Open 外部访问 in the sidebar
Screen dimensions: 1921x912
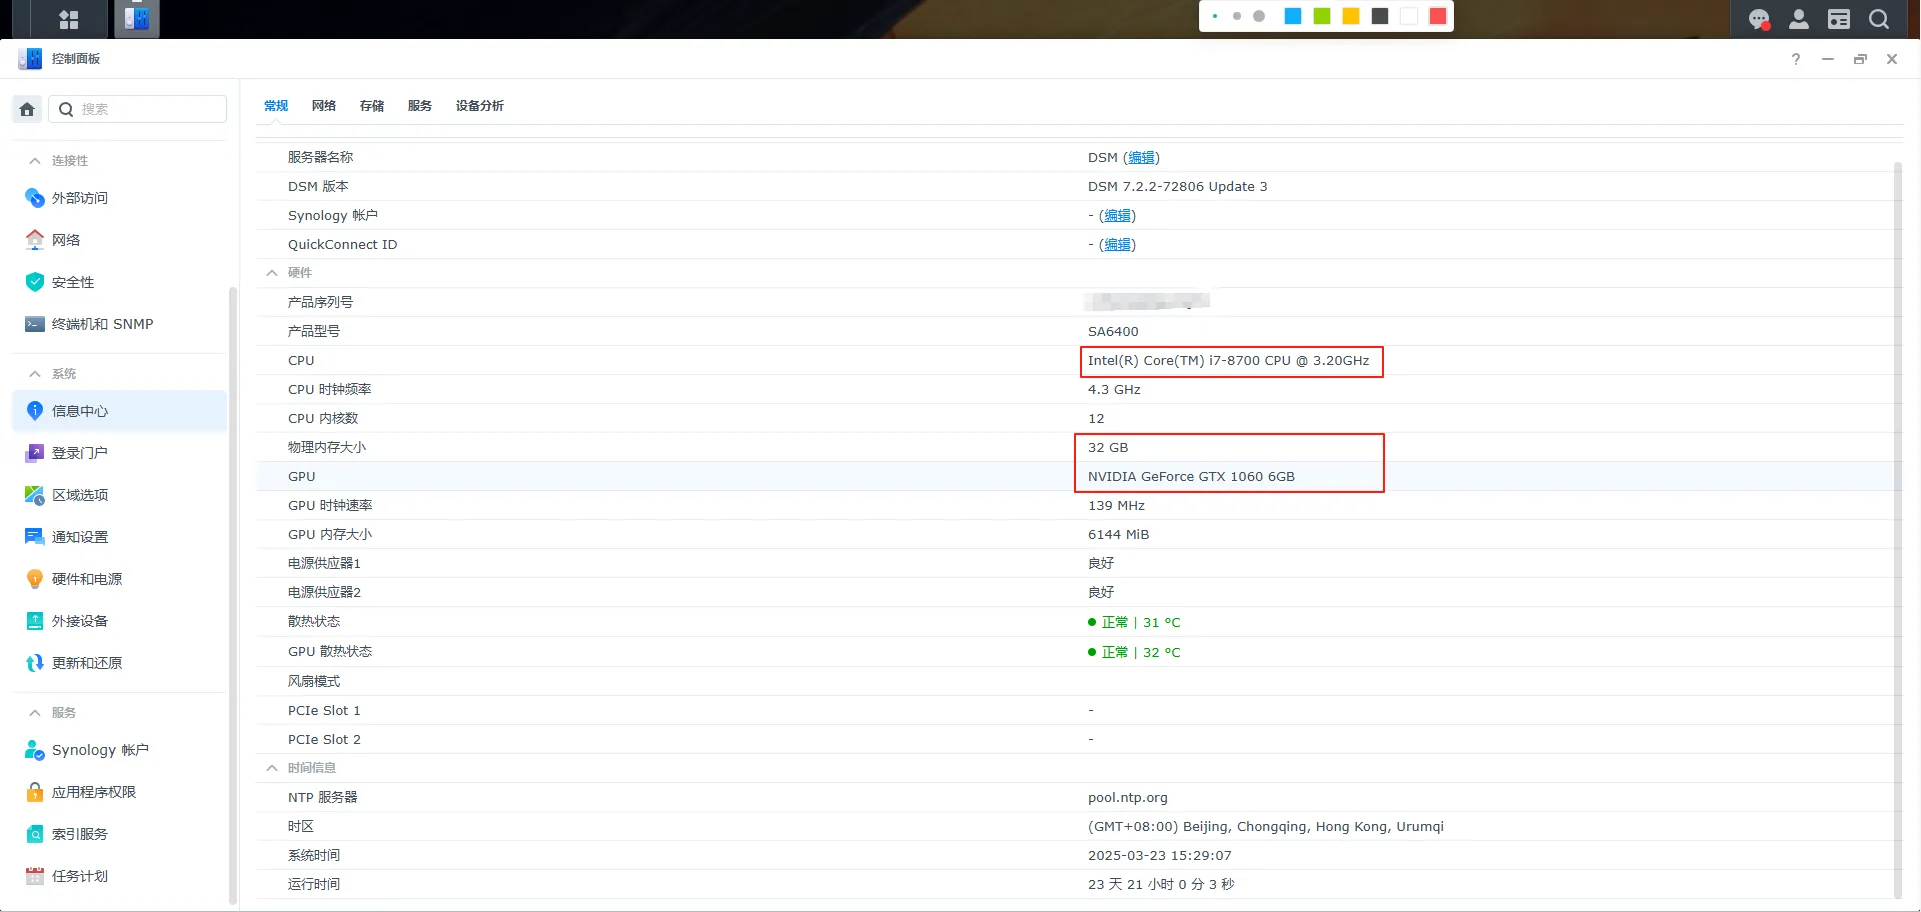(x=120, y=198)
